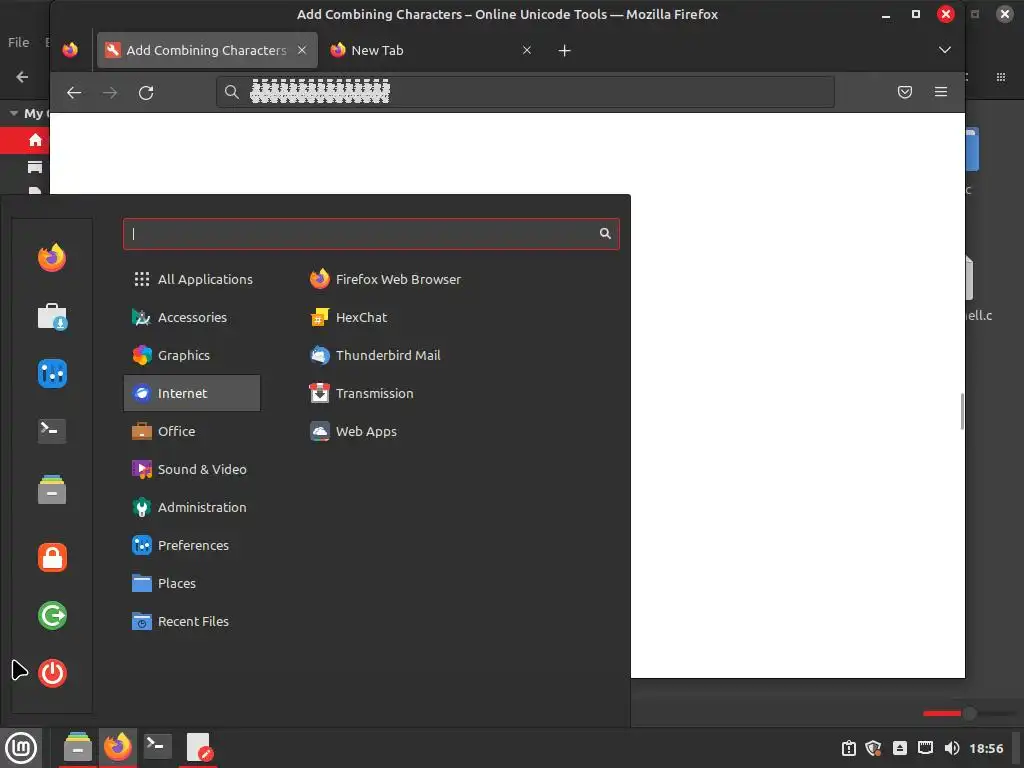This screenshot has width=1024, height=768.
Task: Click the magnifier icon in menu search box
Action: tap(605, 234)
